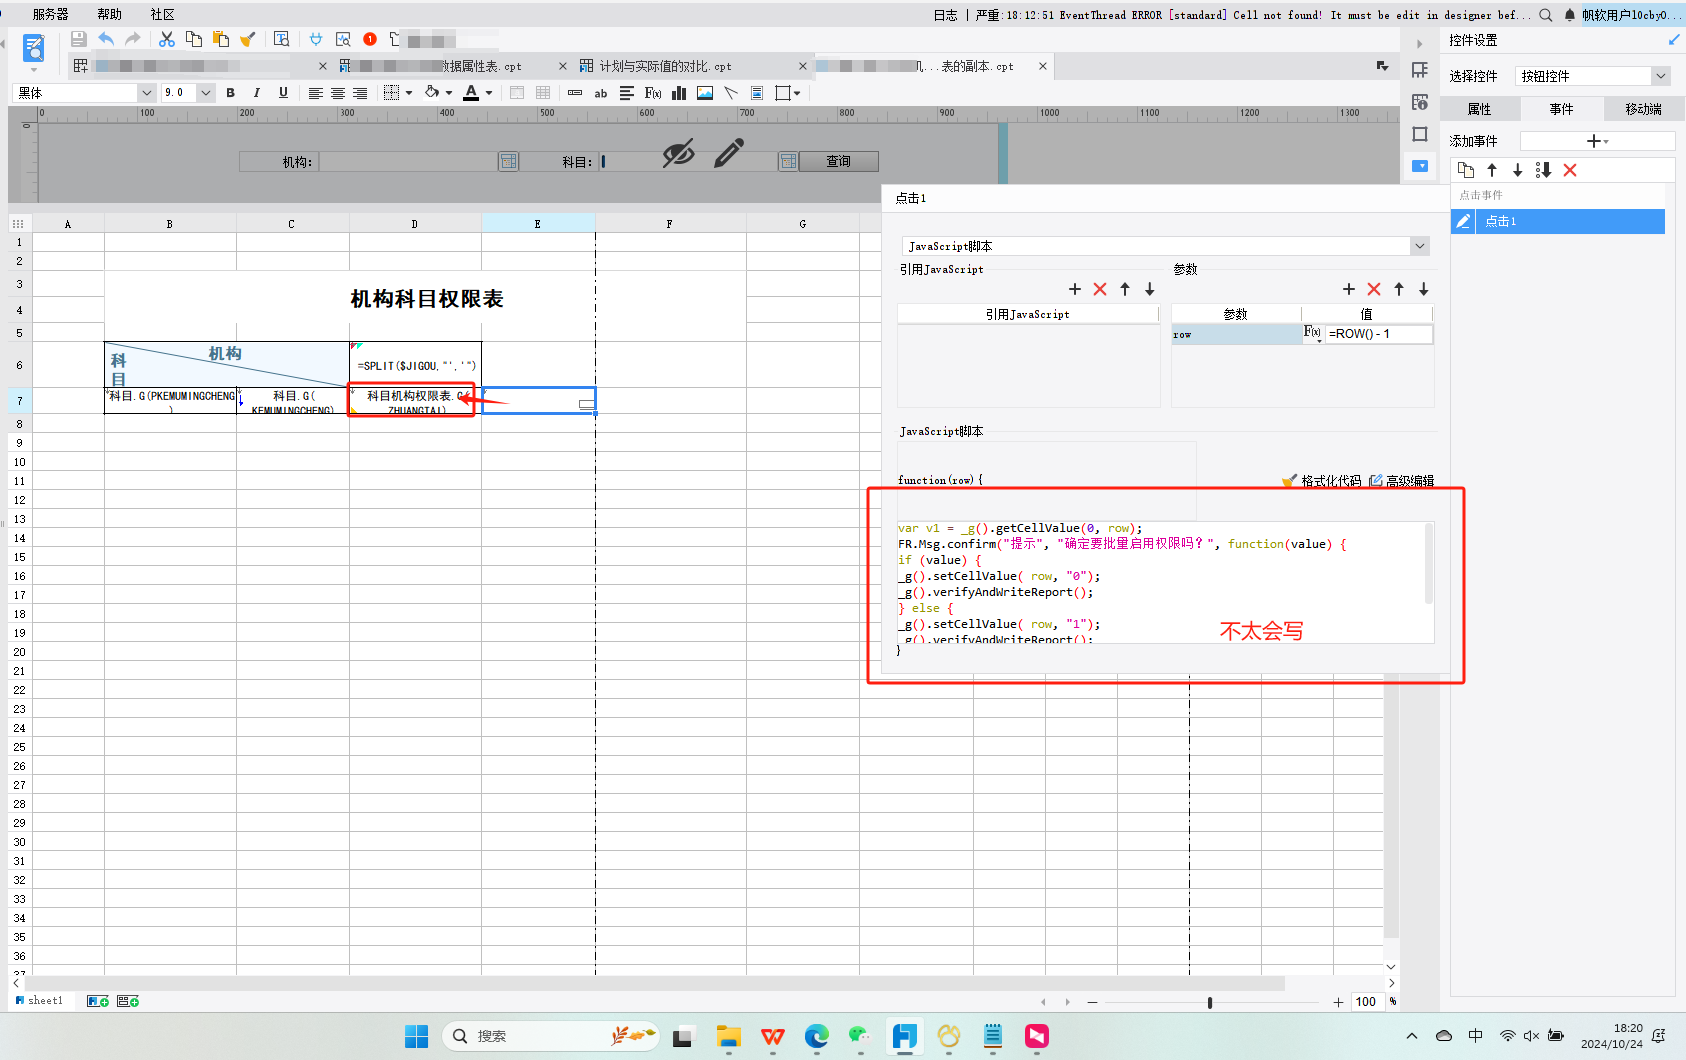Click the 查询 button in the parameter panel
The image size is (1686, 1060).
click(x=838, y=161)
